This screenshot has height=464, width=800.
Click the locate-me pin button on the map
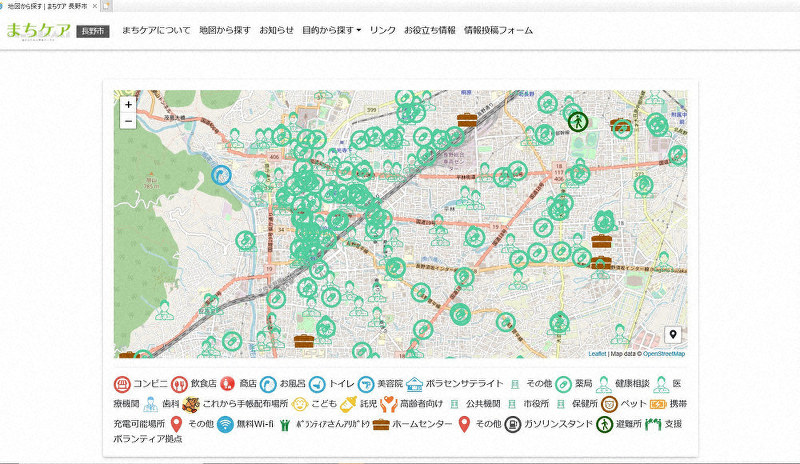[673, 335]
